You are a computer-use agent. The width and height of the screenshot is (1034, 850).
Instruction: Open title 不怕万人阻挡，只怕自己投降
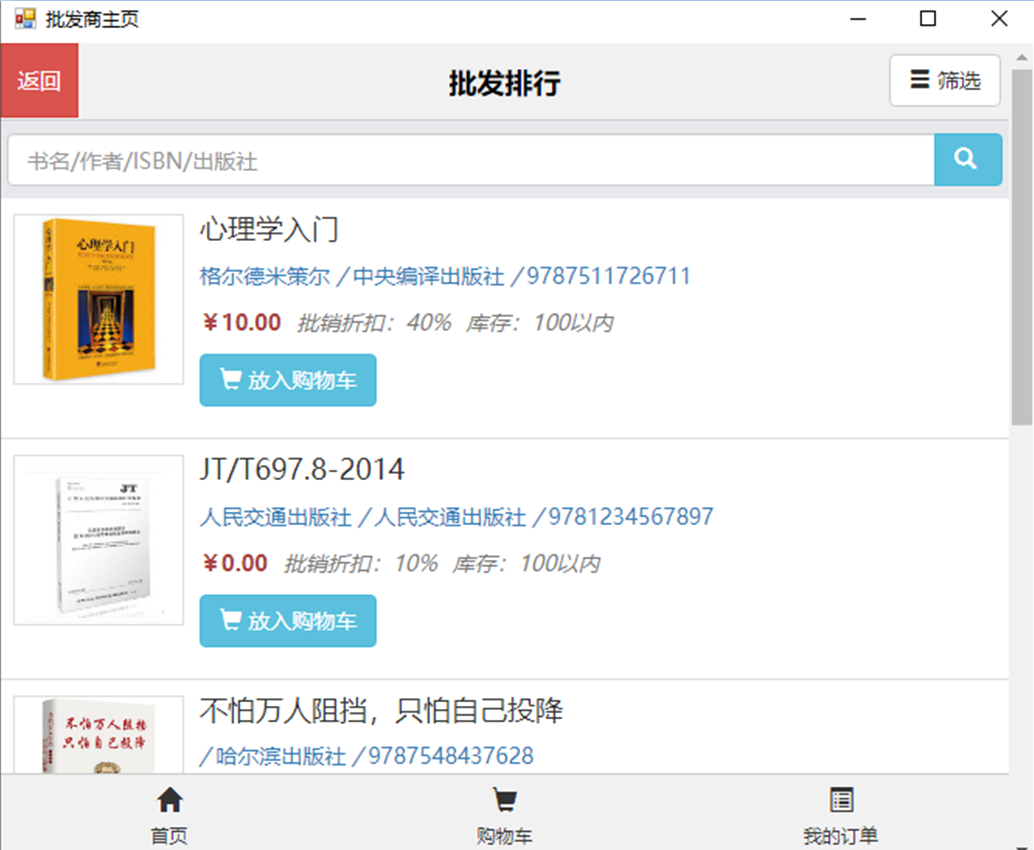click(x=381, y=710)
